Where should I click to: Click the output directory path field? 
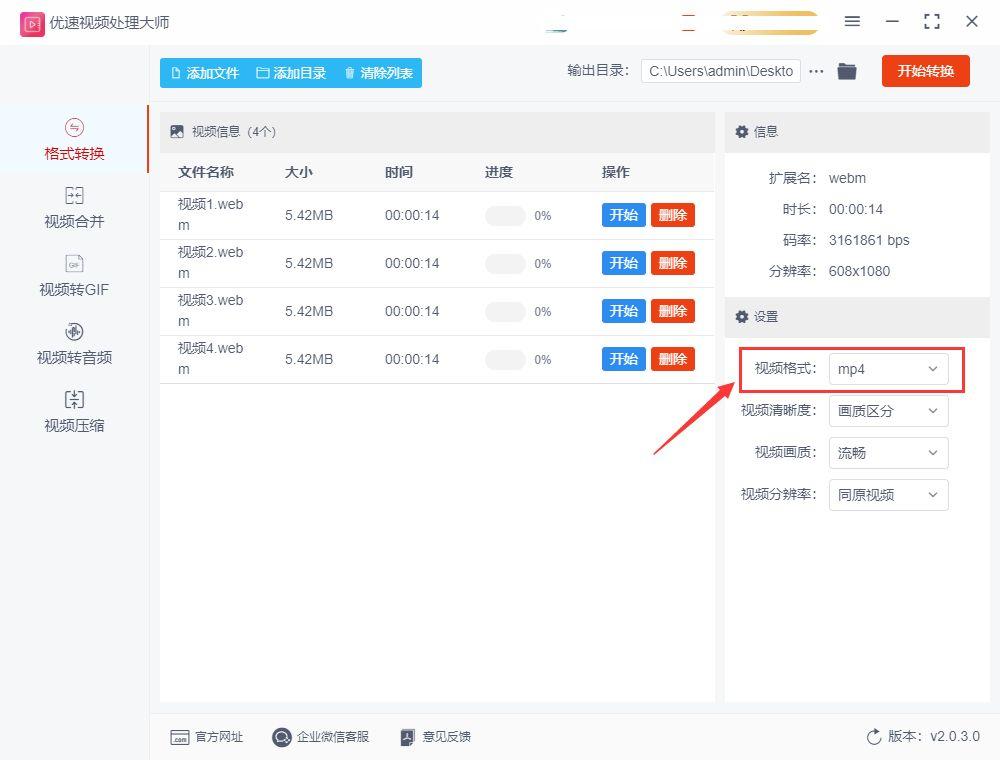[720, 71]
